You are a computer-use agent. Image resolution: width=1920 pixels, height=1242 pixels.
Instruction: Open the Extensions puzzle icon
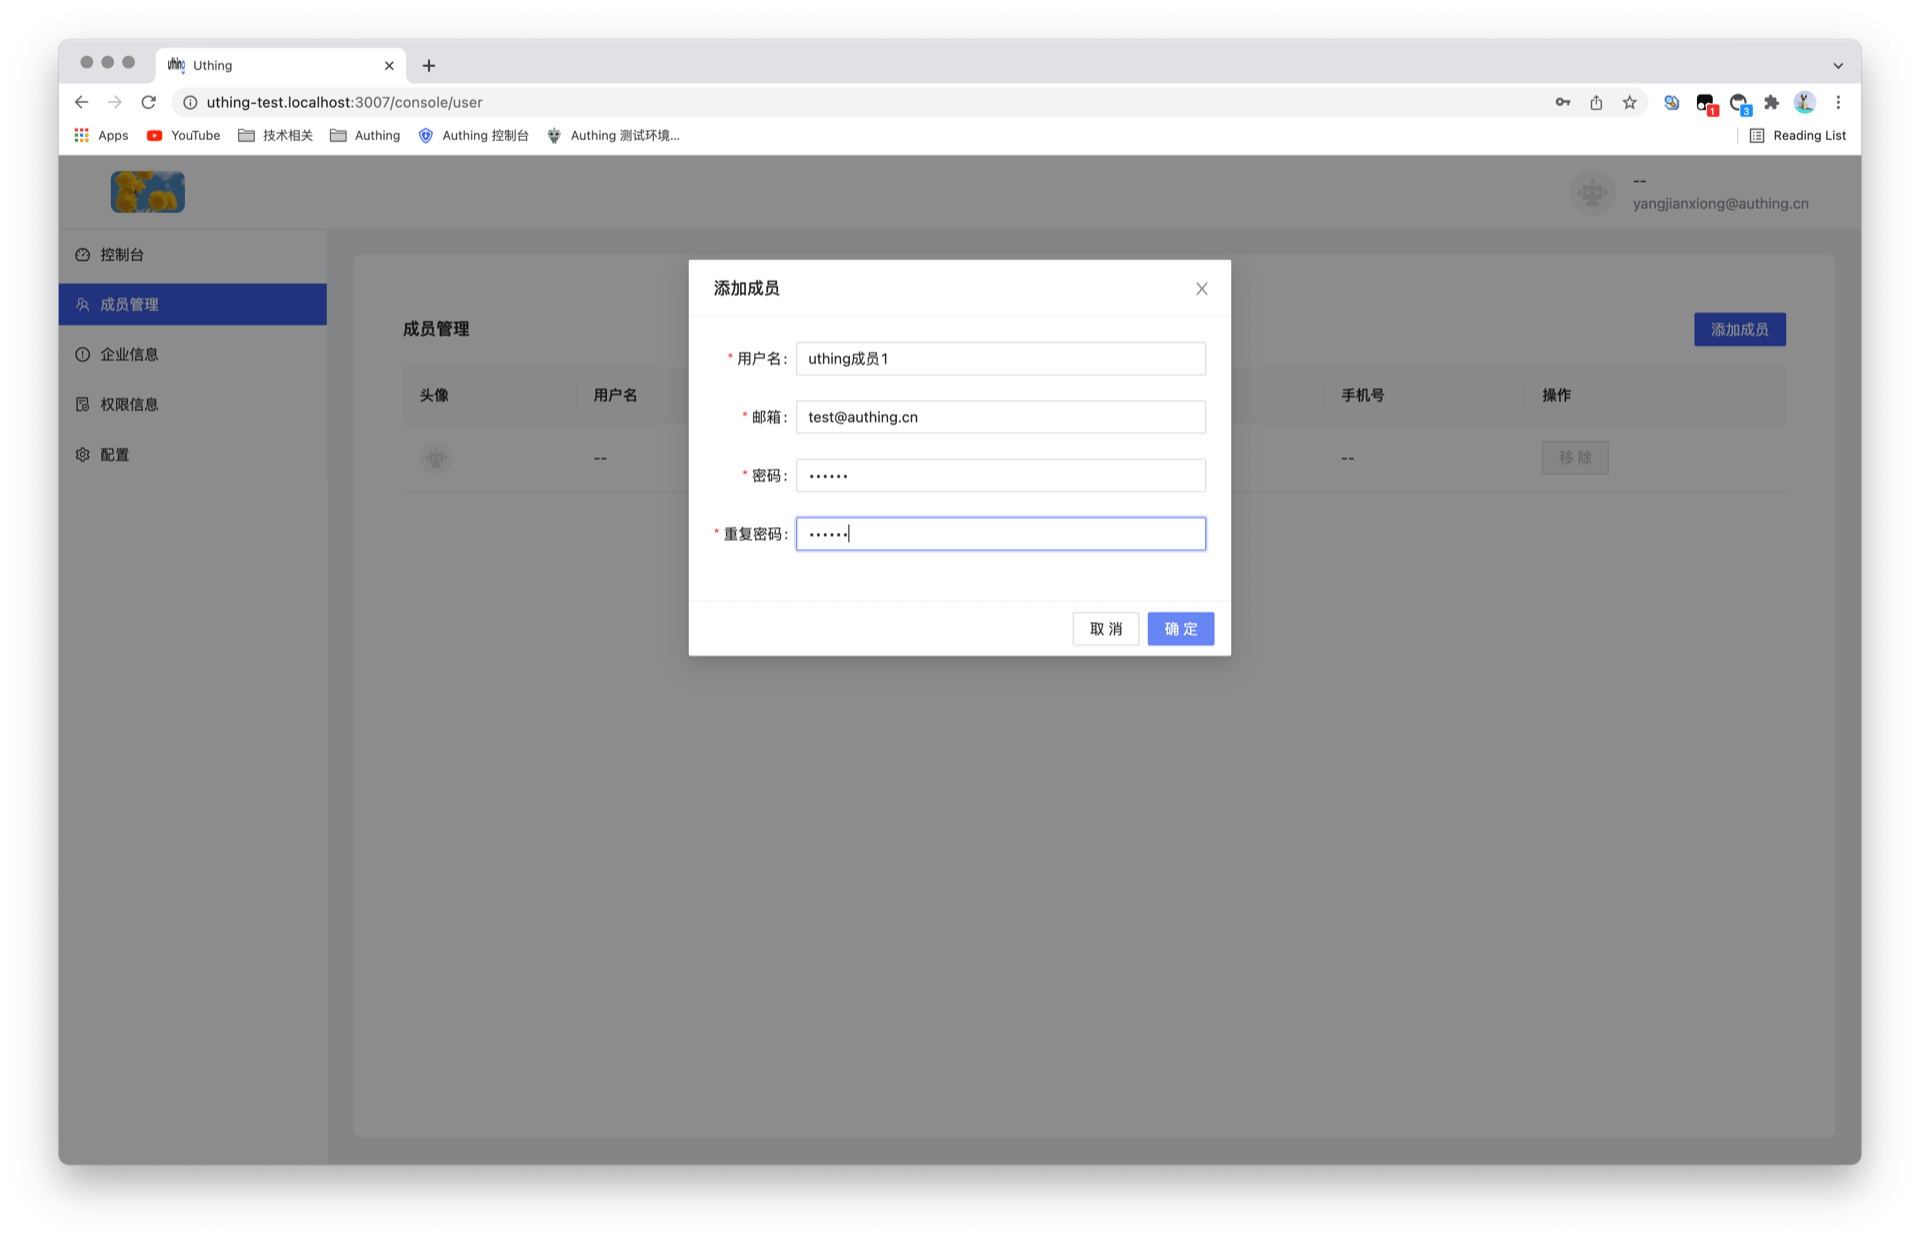(x=1771, y=102)
